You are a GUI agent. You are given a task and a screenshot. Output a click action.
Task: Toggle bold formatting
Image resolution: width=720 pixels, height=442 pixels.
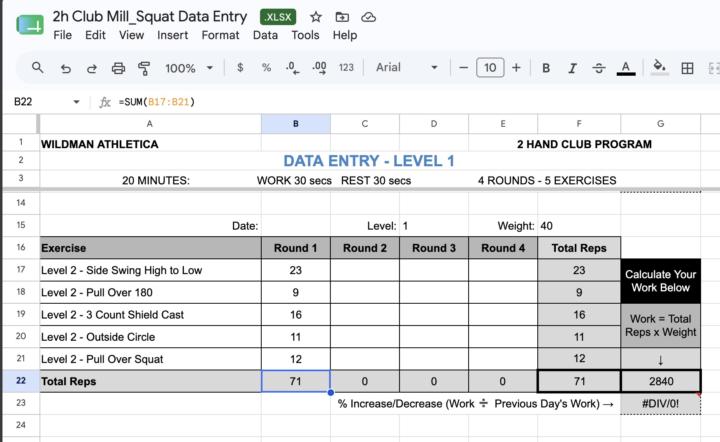click(x=546, y=68)
